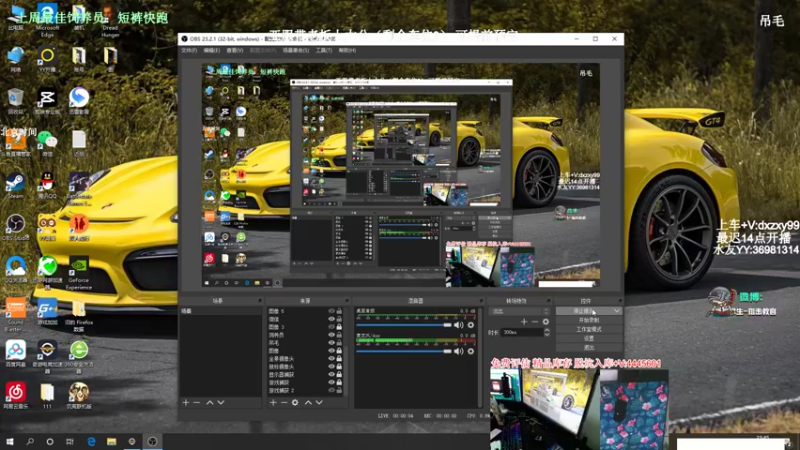Toggle visibility of 显示器捕获 source
Screen dimensions: 800x450
tap(331, 374)
